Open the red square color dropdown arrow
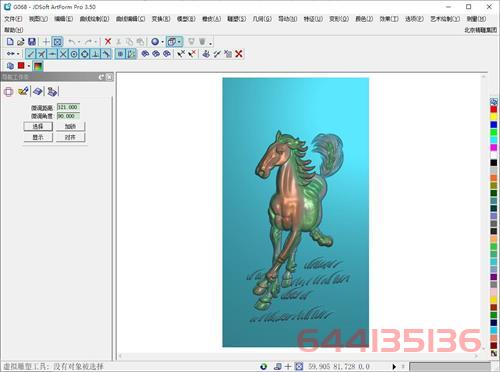The width and height of the screenshot is (500, 372). click(29, 66)
